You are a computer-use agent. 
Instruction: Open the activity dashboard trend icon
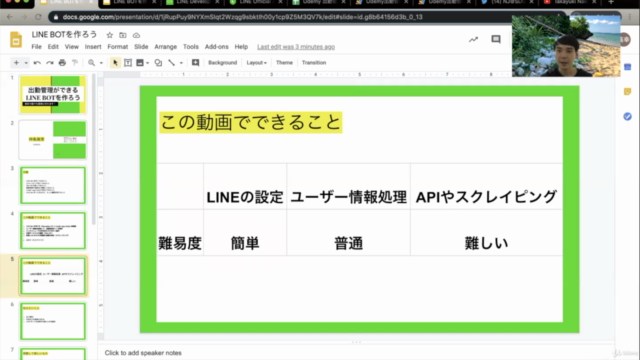click(x=473, y=40)
